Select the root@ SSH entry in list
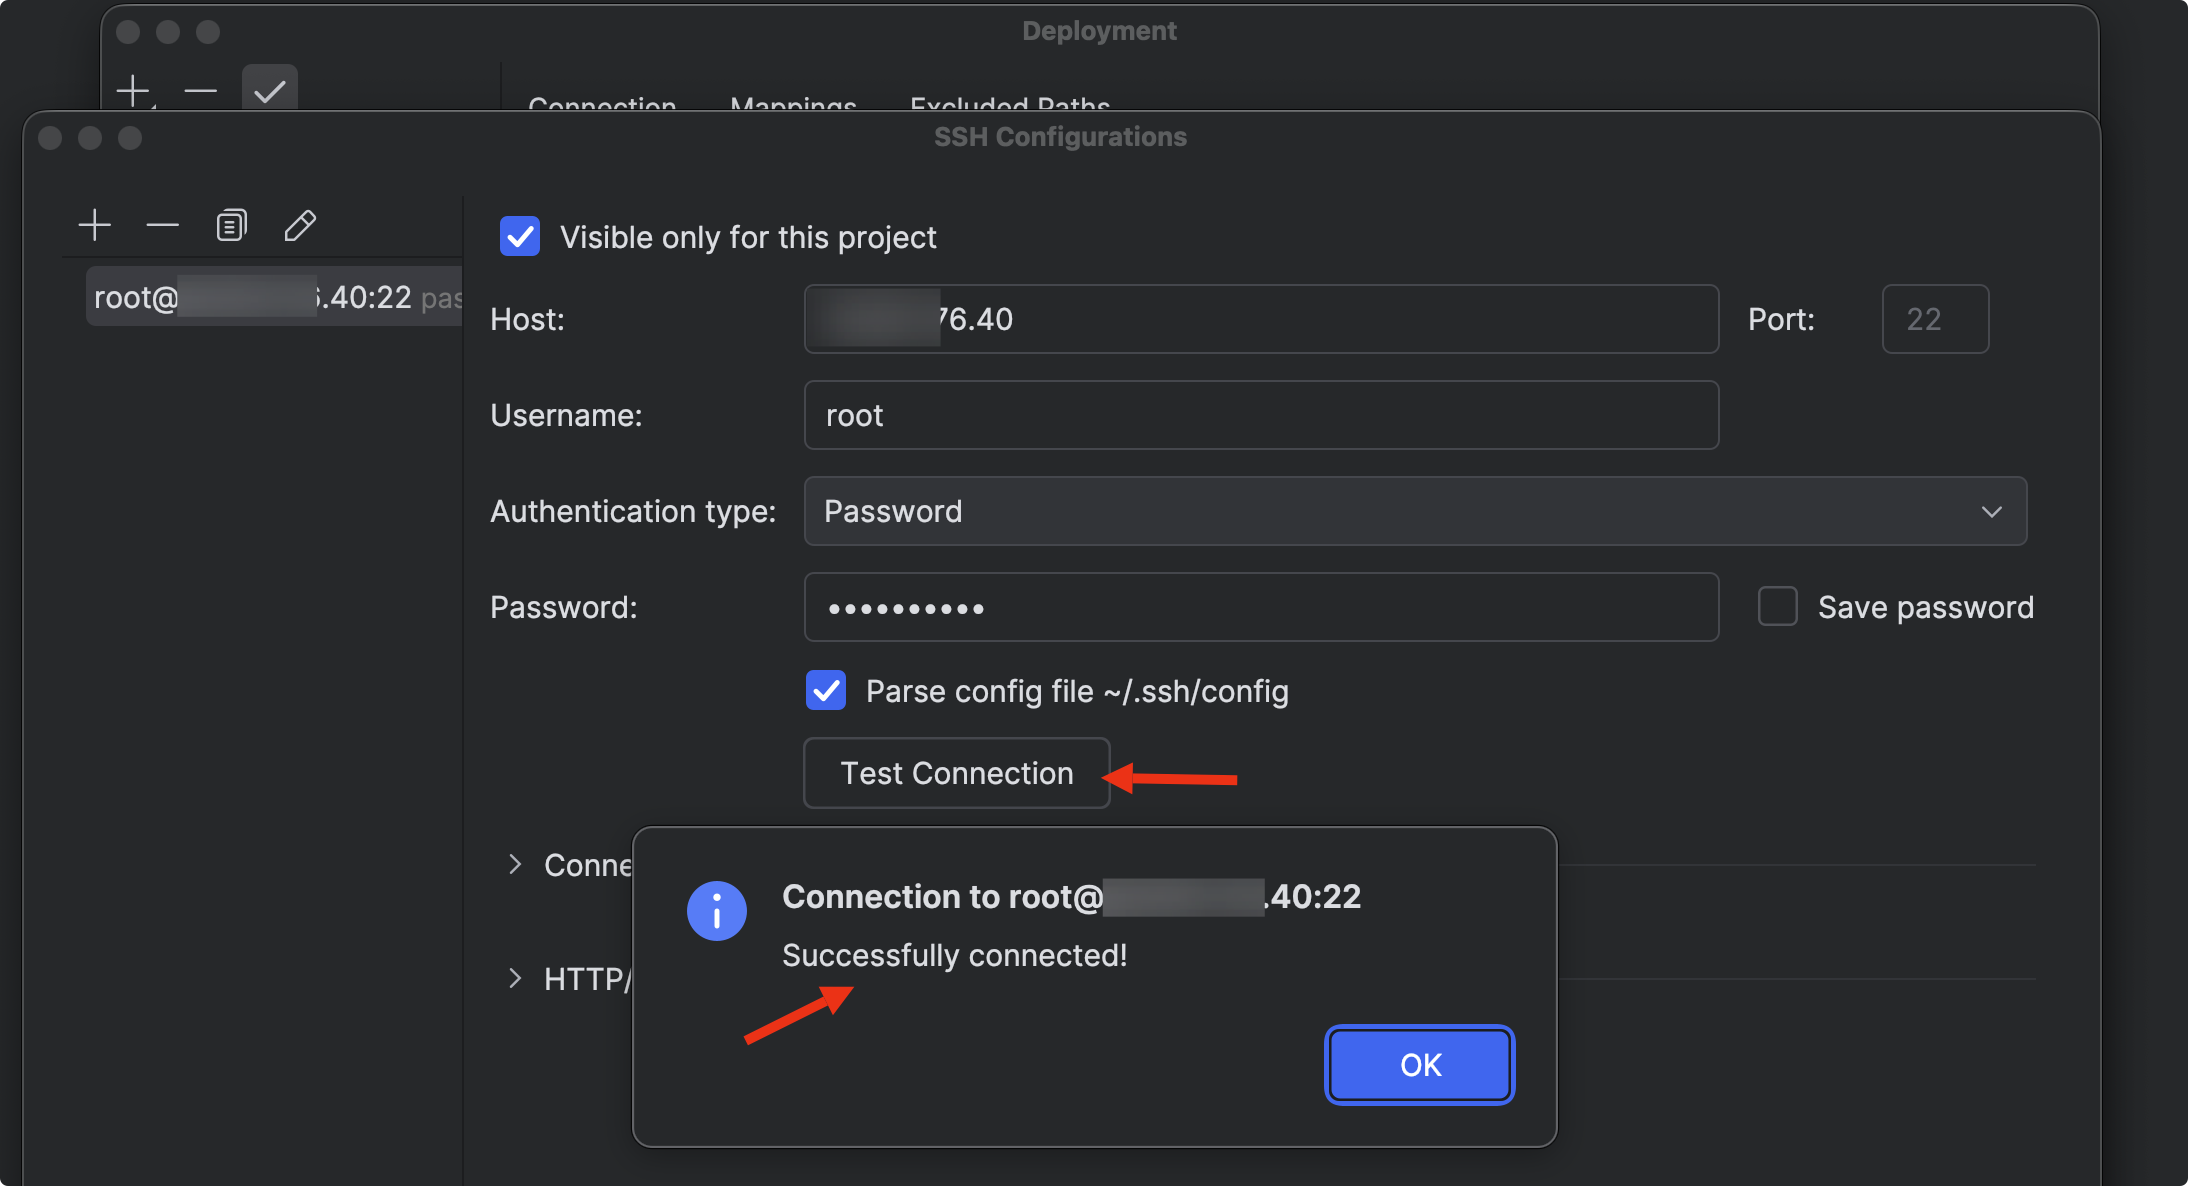 [272, 297]
